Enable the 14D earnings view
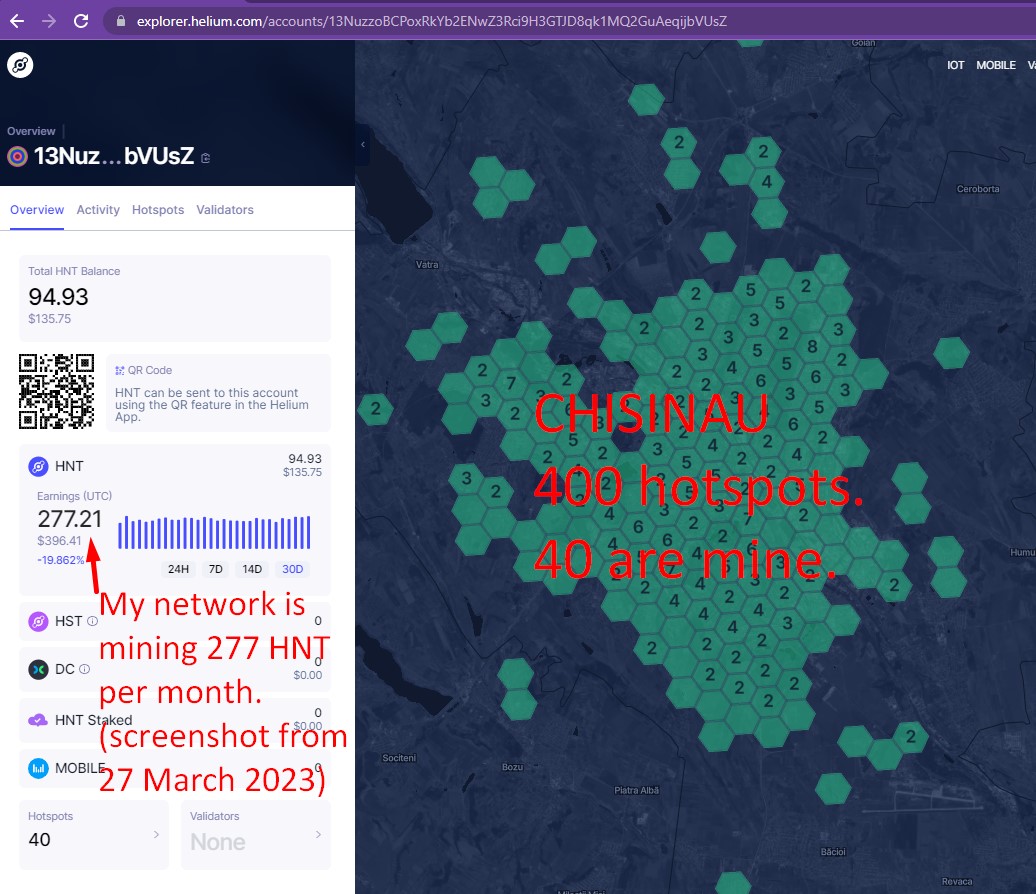Viewport: 1036px width, 894px height. 253,569
